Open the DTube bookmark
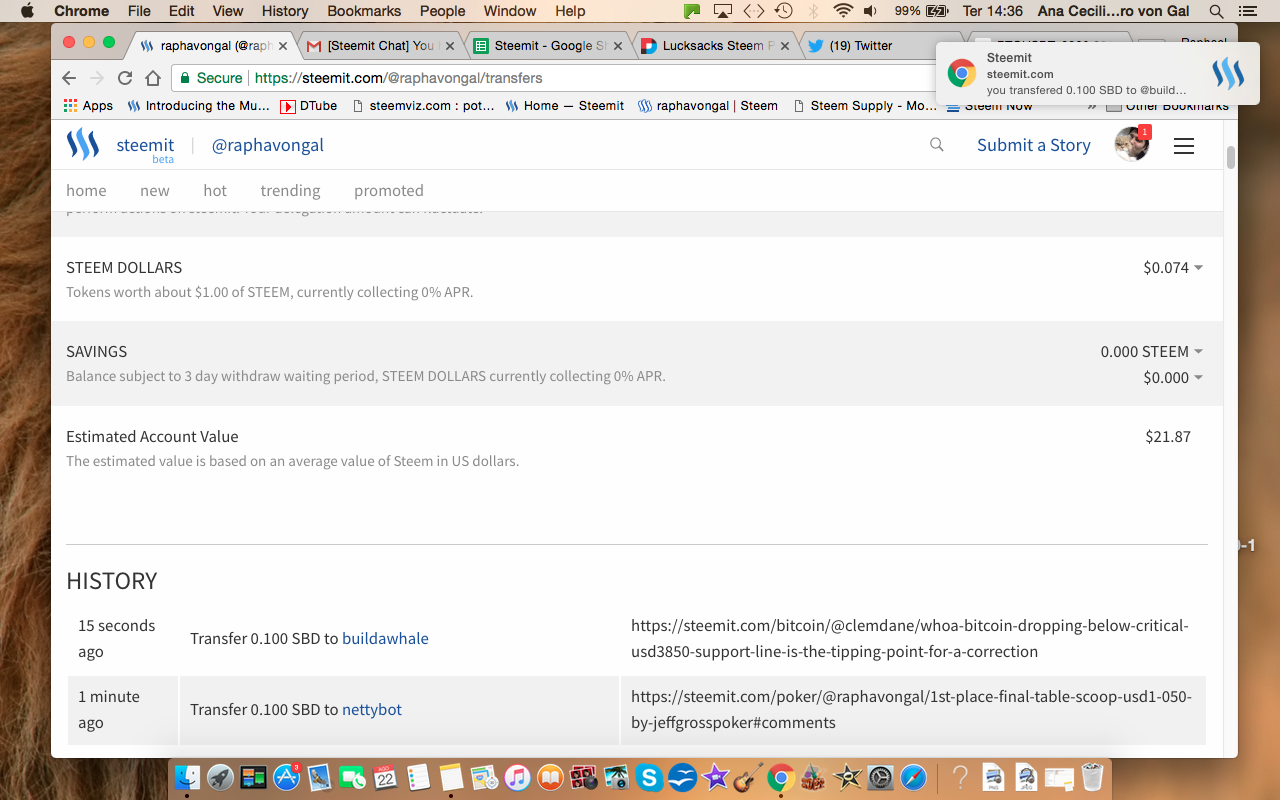The width and height of the screenshot is (1280, 800). [308, 105]
